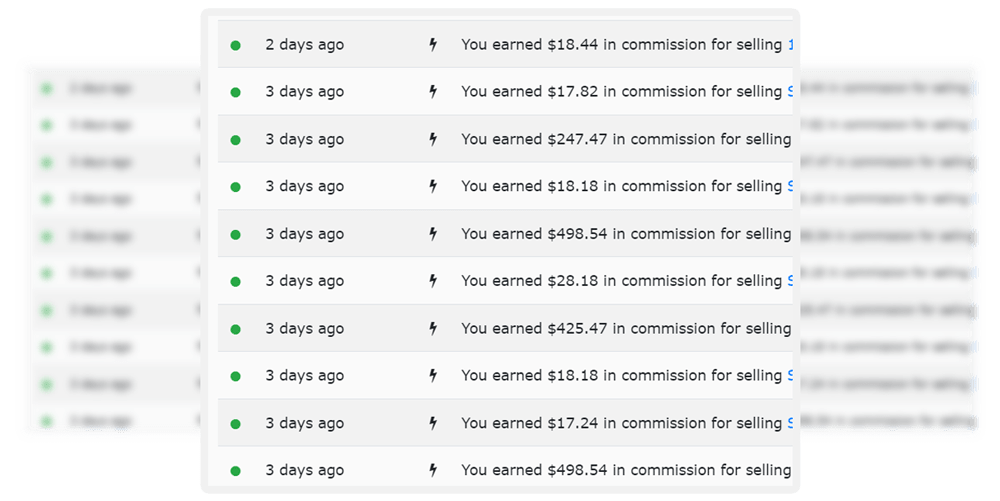This screenshot has width=1000, height=501.
Task: Open the blue link in the $17.24 commission row
Action: pyautogui.click(x=790, y=423)
